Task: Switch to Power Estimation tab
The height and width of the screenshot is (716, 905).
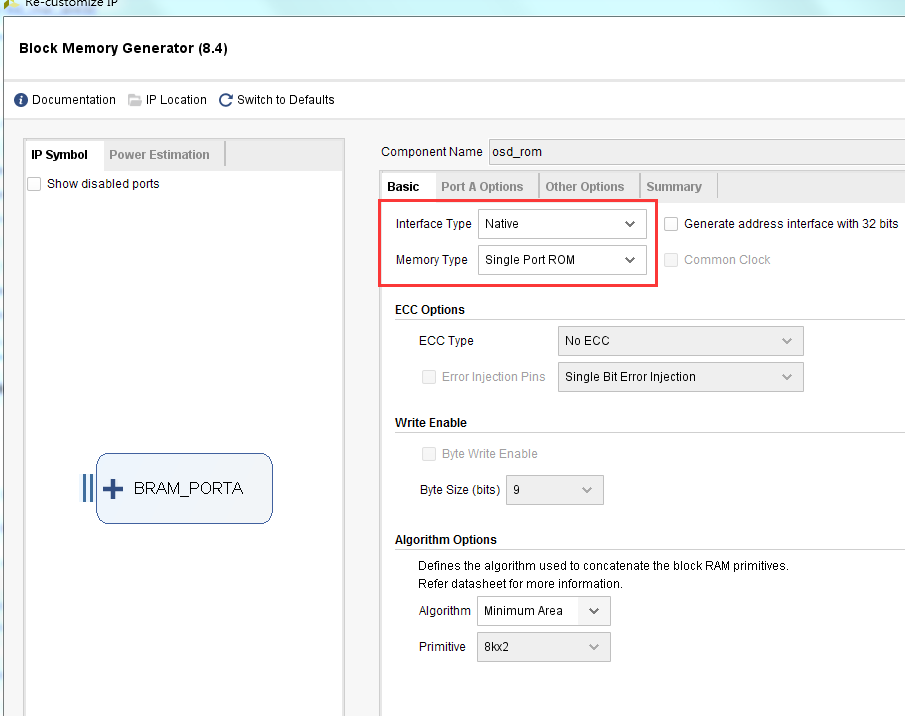Action: 159,155
